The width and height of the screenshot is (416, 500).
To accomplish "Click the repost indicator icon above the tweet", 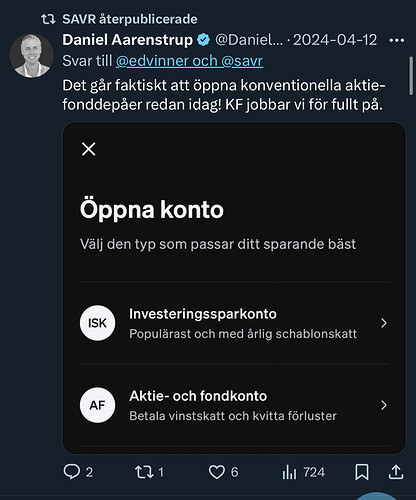I will [x=48, y=19].
